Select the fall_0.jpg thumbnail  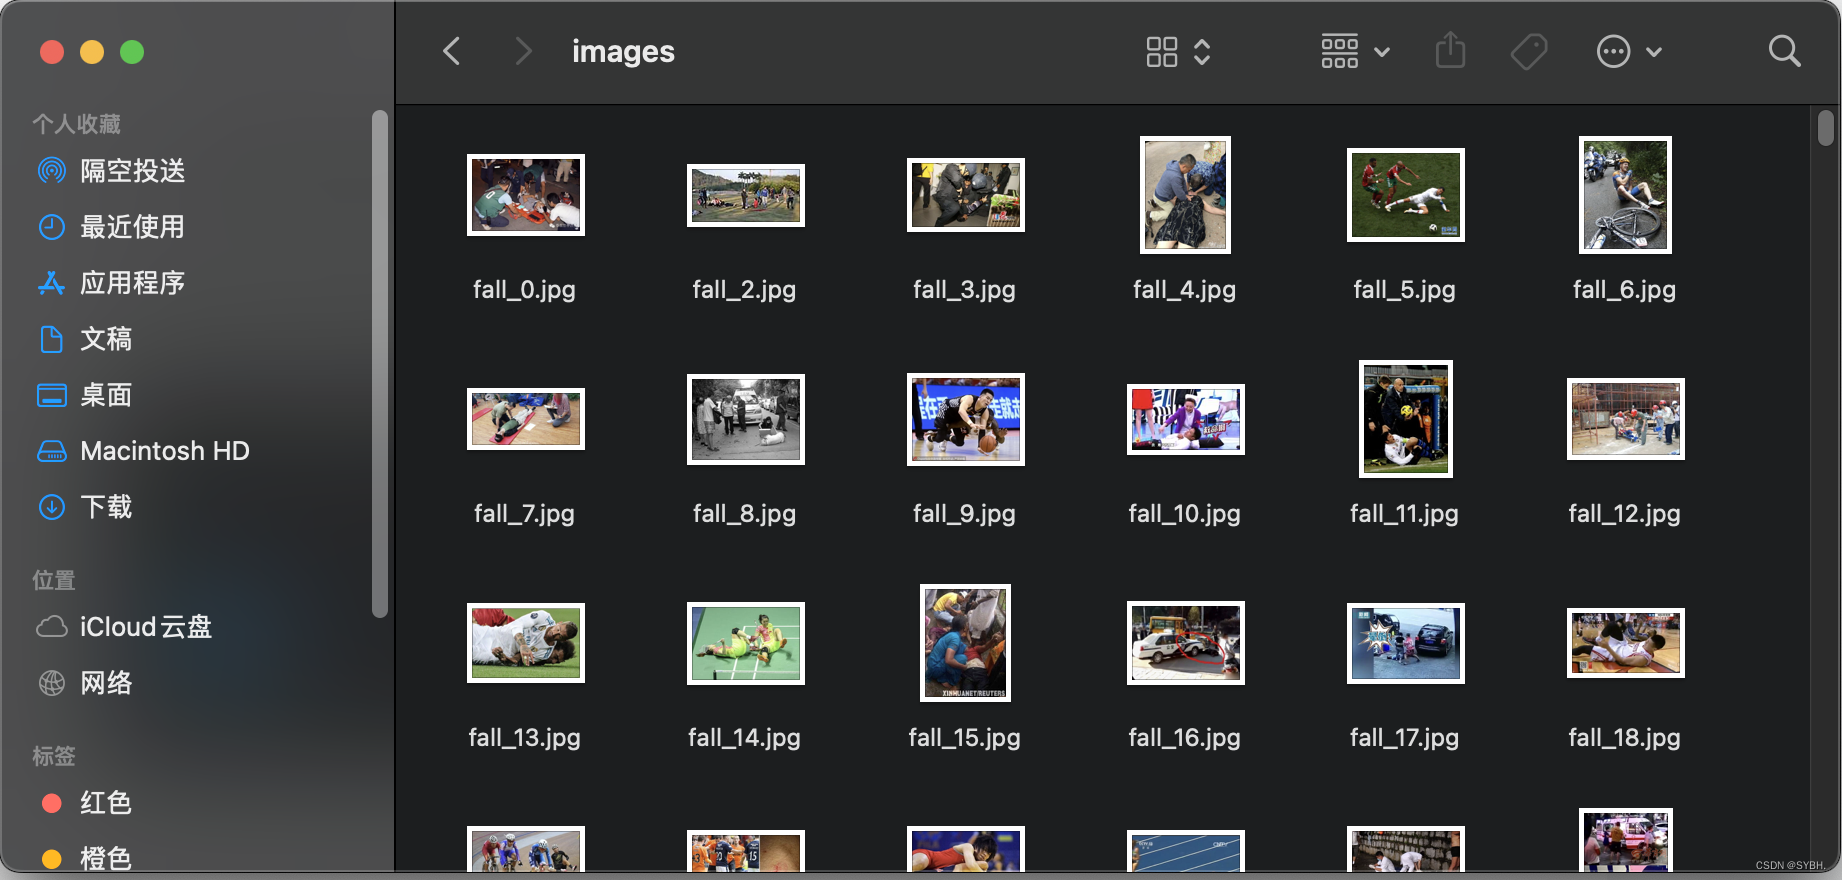[526, 195]
